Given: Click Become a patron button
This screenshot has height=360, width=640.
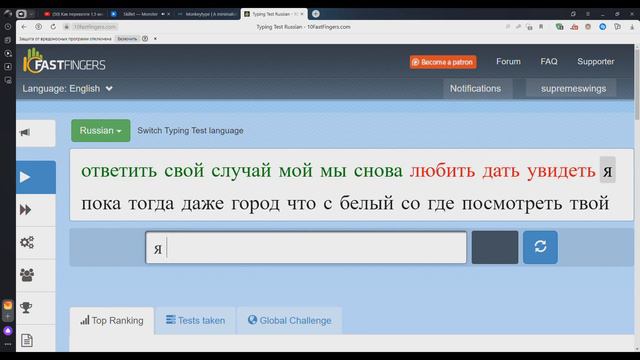Looking at the screenshot, I should click(443, 62).
